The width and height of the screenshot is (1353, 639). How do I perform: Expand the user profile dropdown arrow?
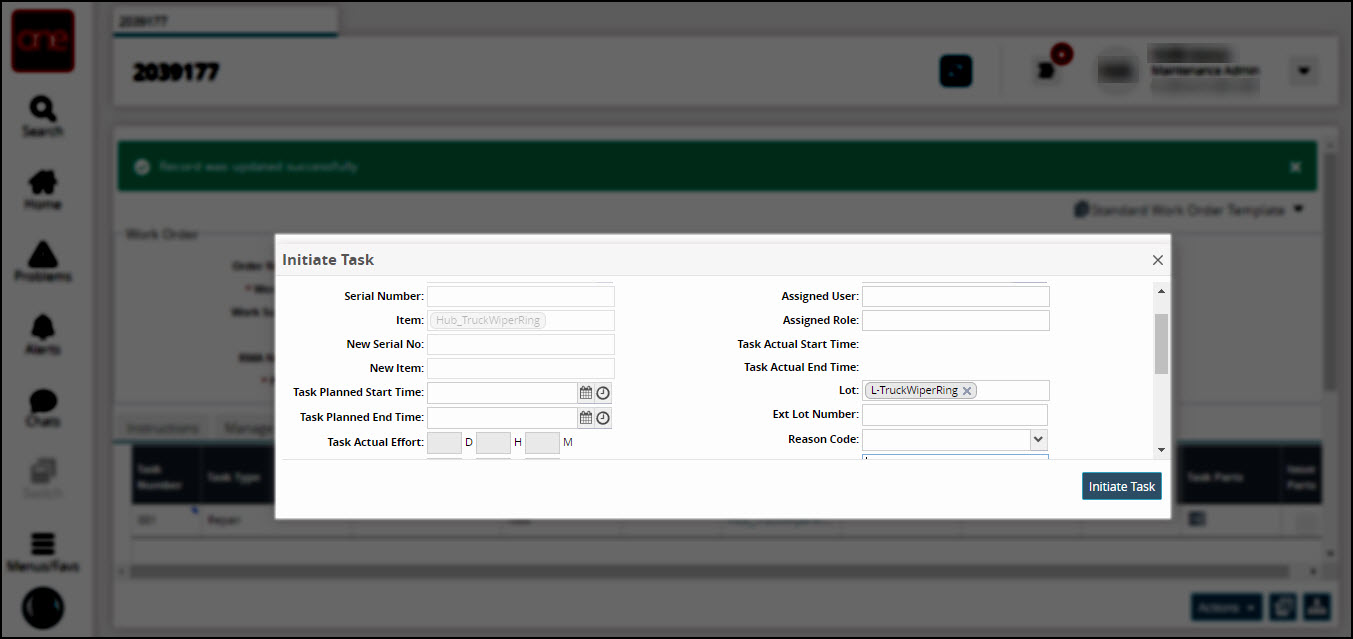[x=1302, y=71]
